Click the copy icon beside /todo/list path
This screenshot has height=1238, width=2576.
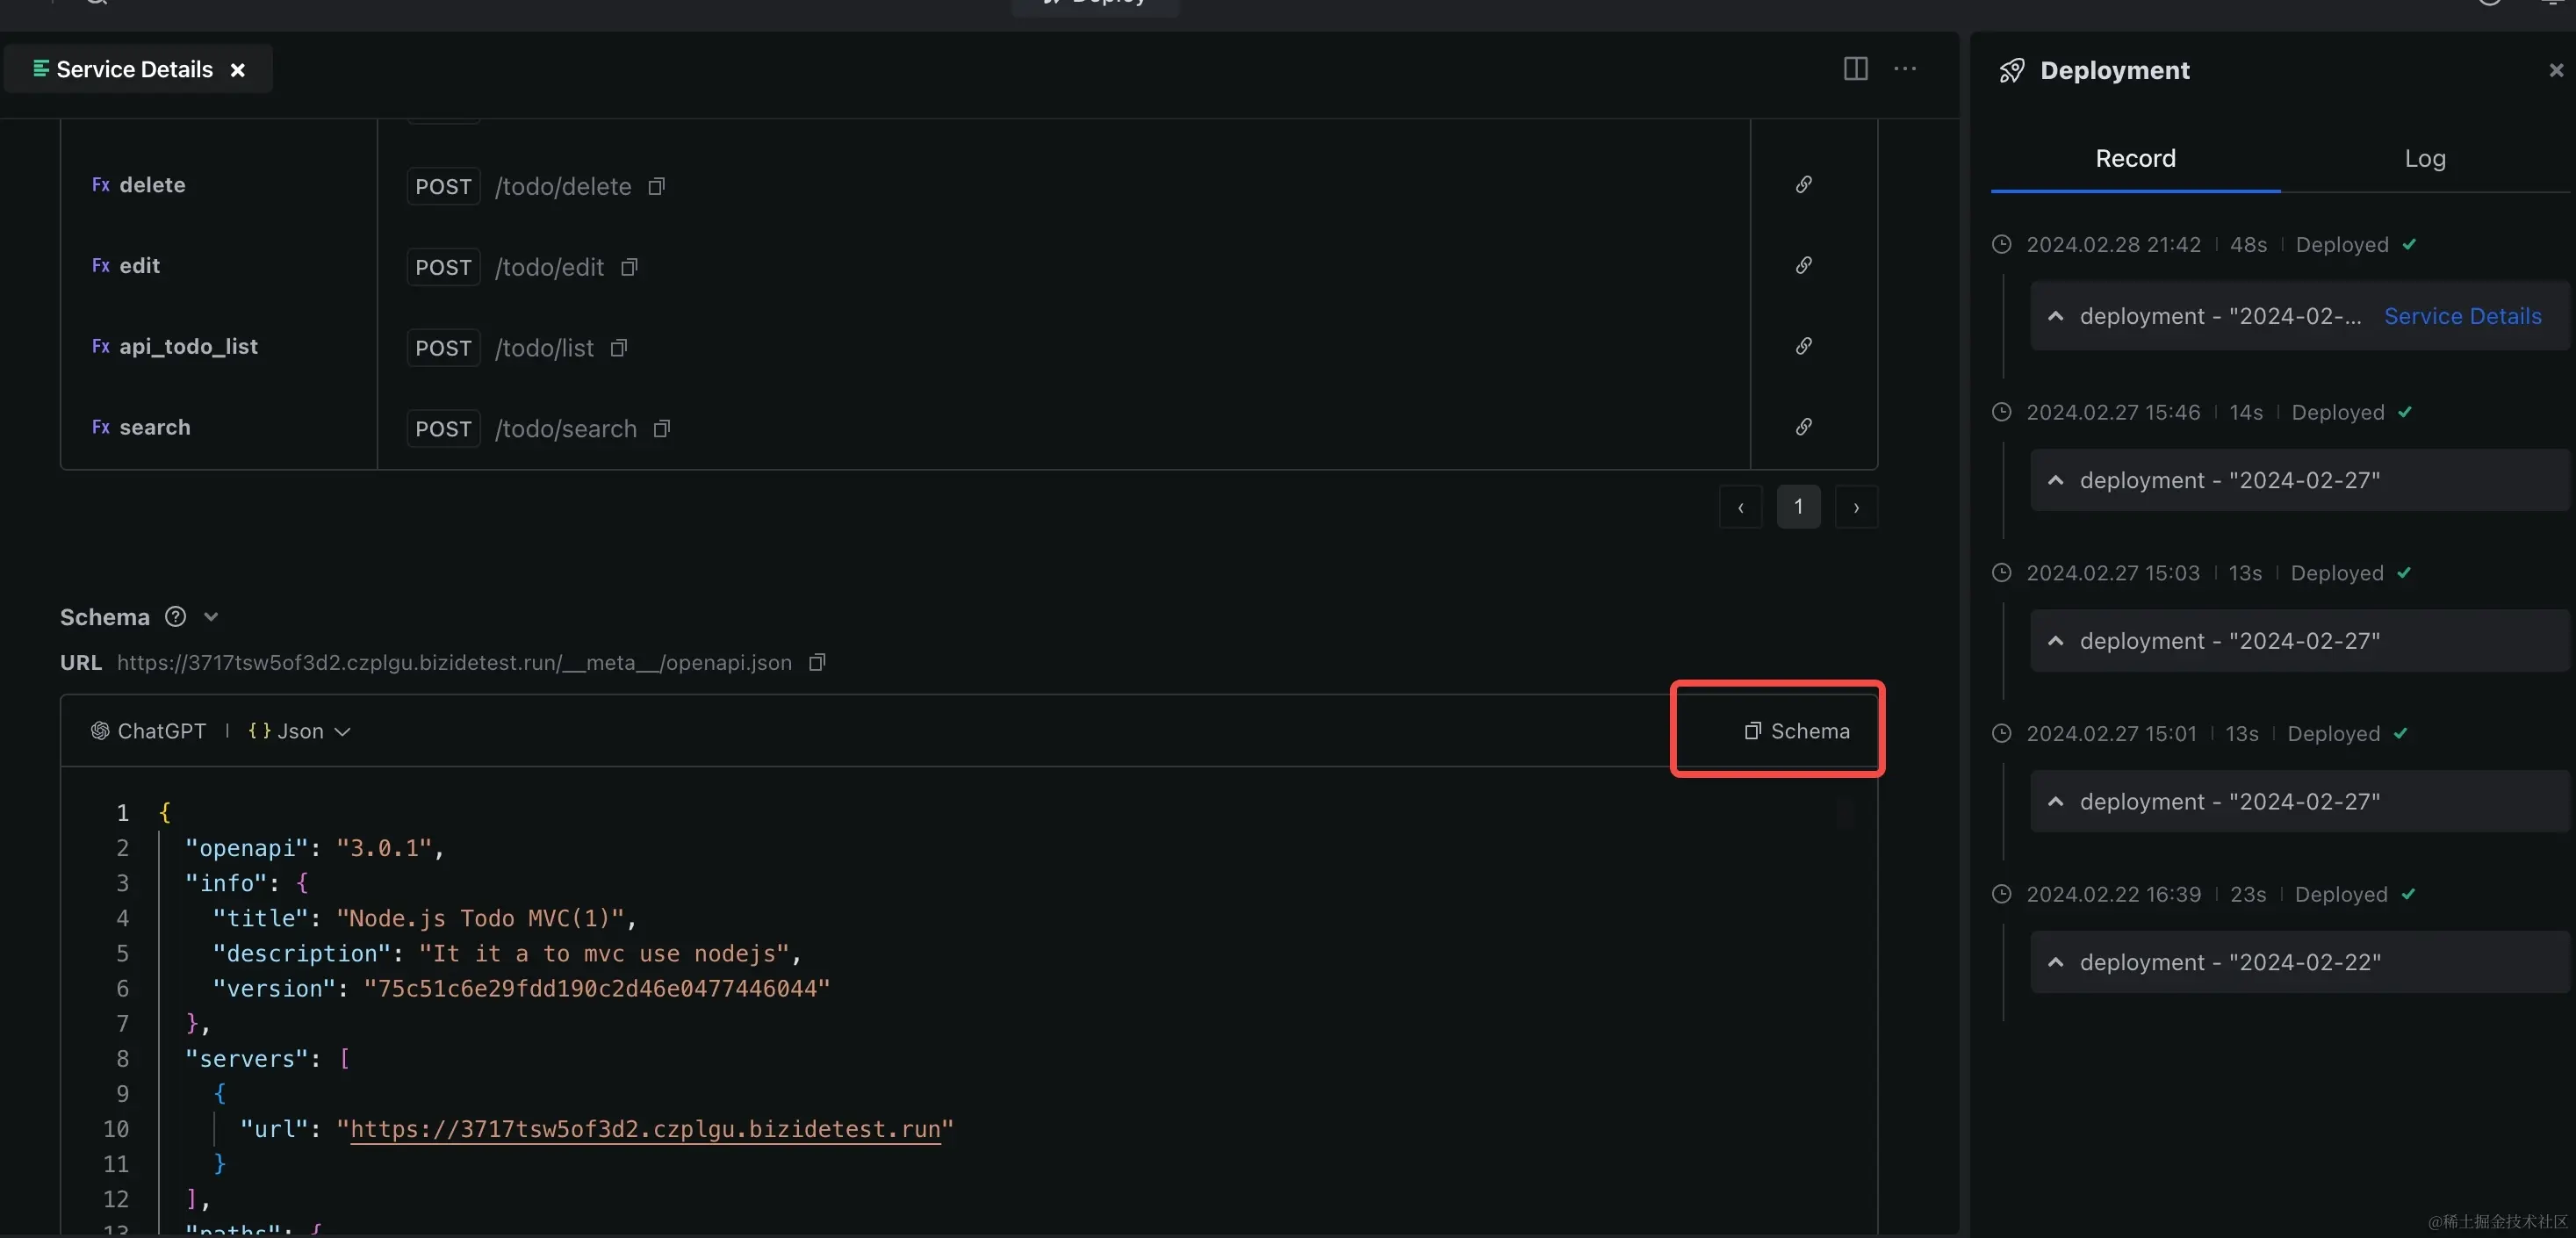tap(618, 347)
